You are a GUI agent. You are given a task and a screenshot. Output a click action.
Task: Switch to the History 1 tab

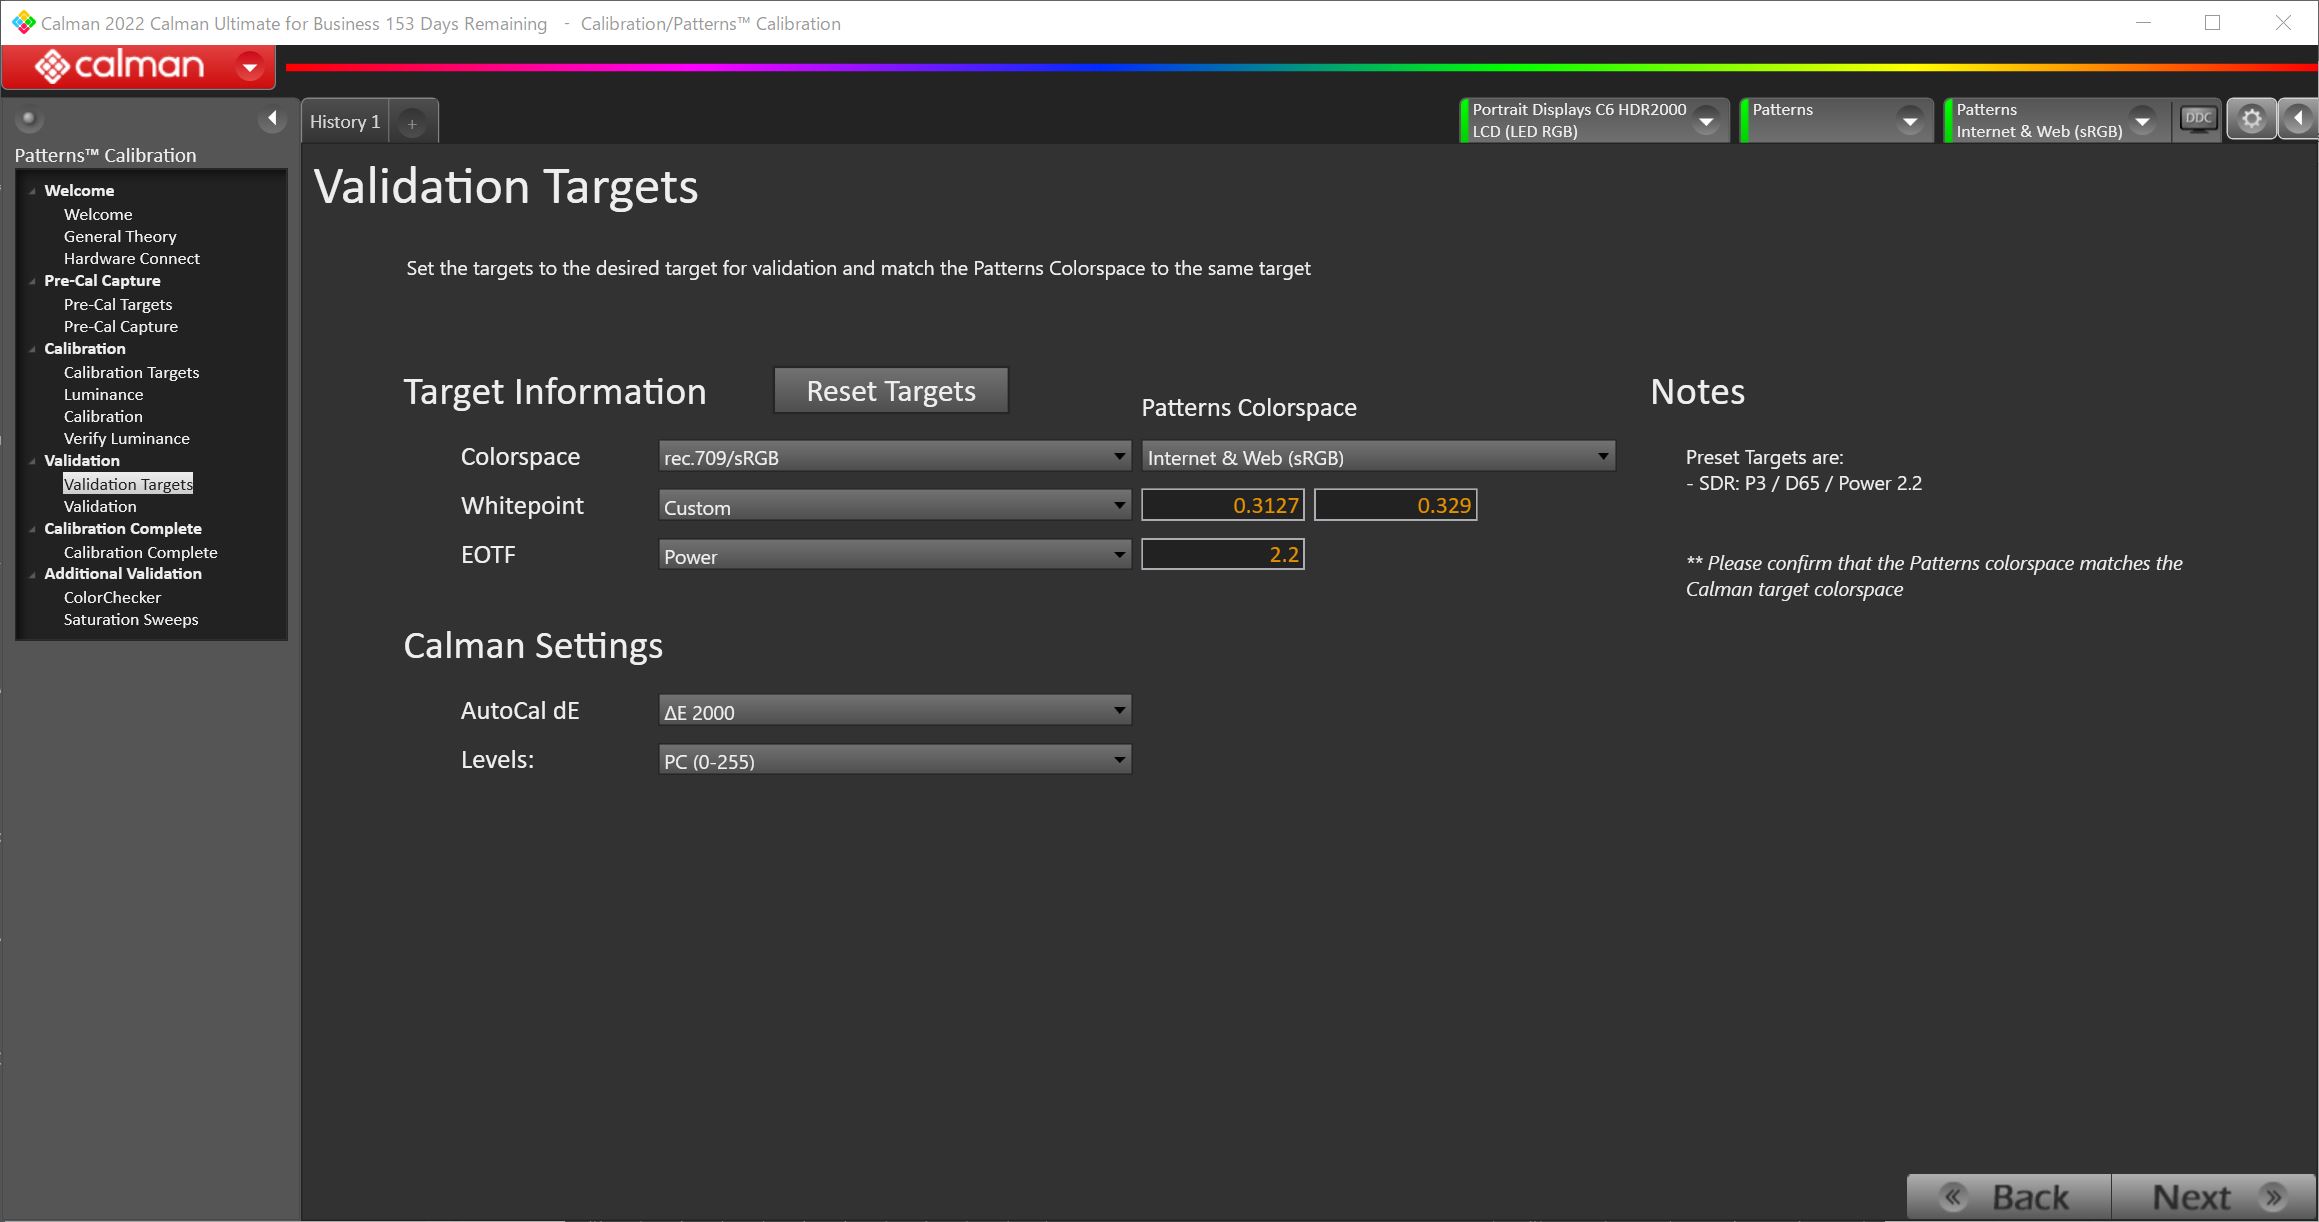pyautogui.click(x=345, y=122)
